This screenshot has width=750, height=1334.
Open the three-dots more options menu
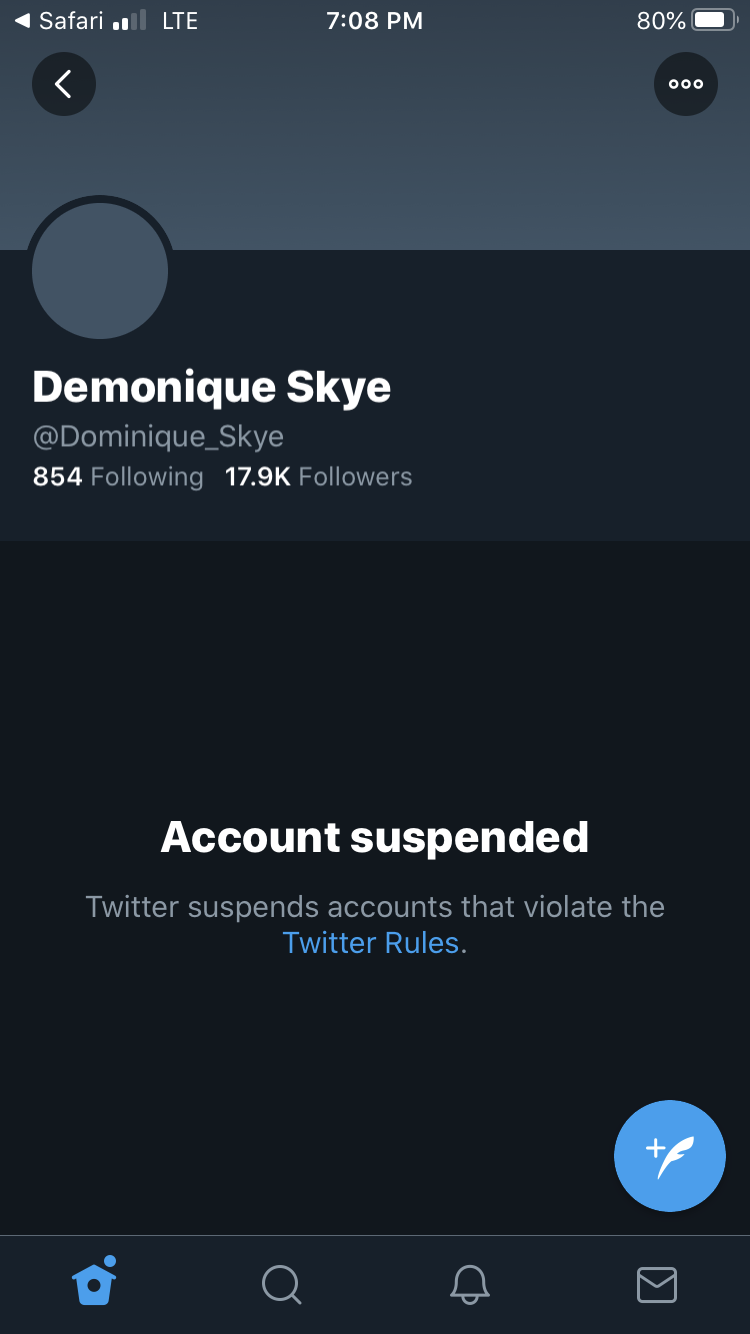pyautogui.click(x=686, y=84)
